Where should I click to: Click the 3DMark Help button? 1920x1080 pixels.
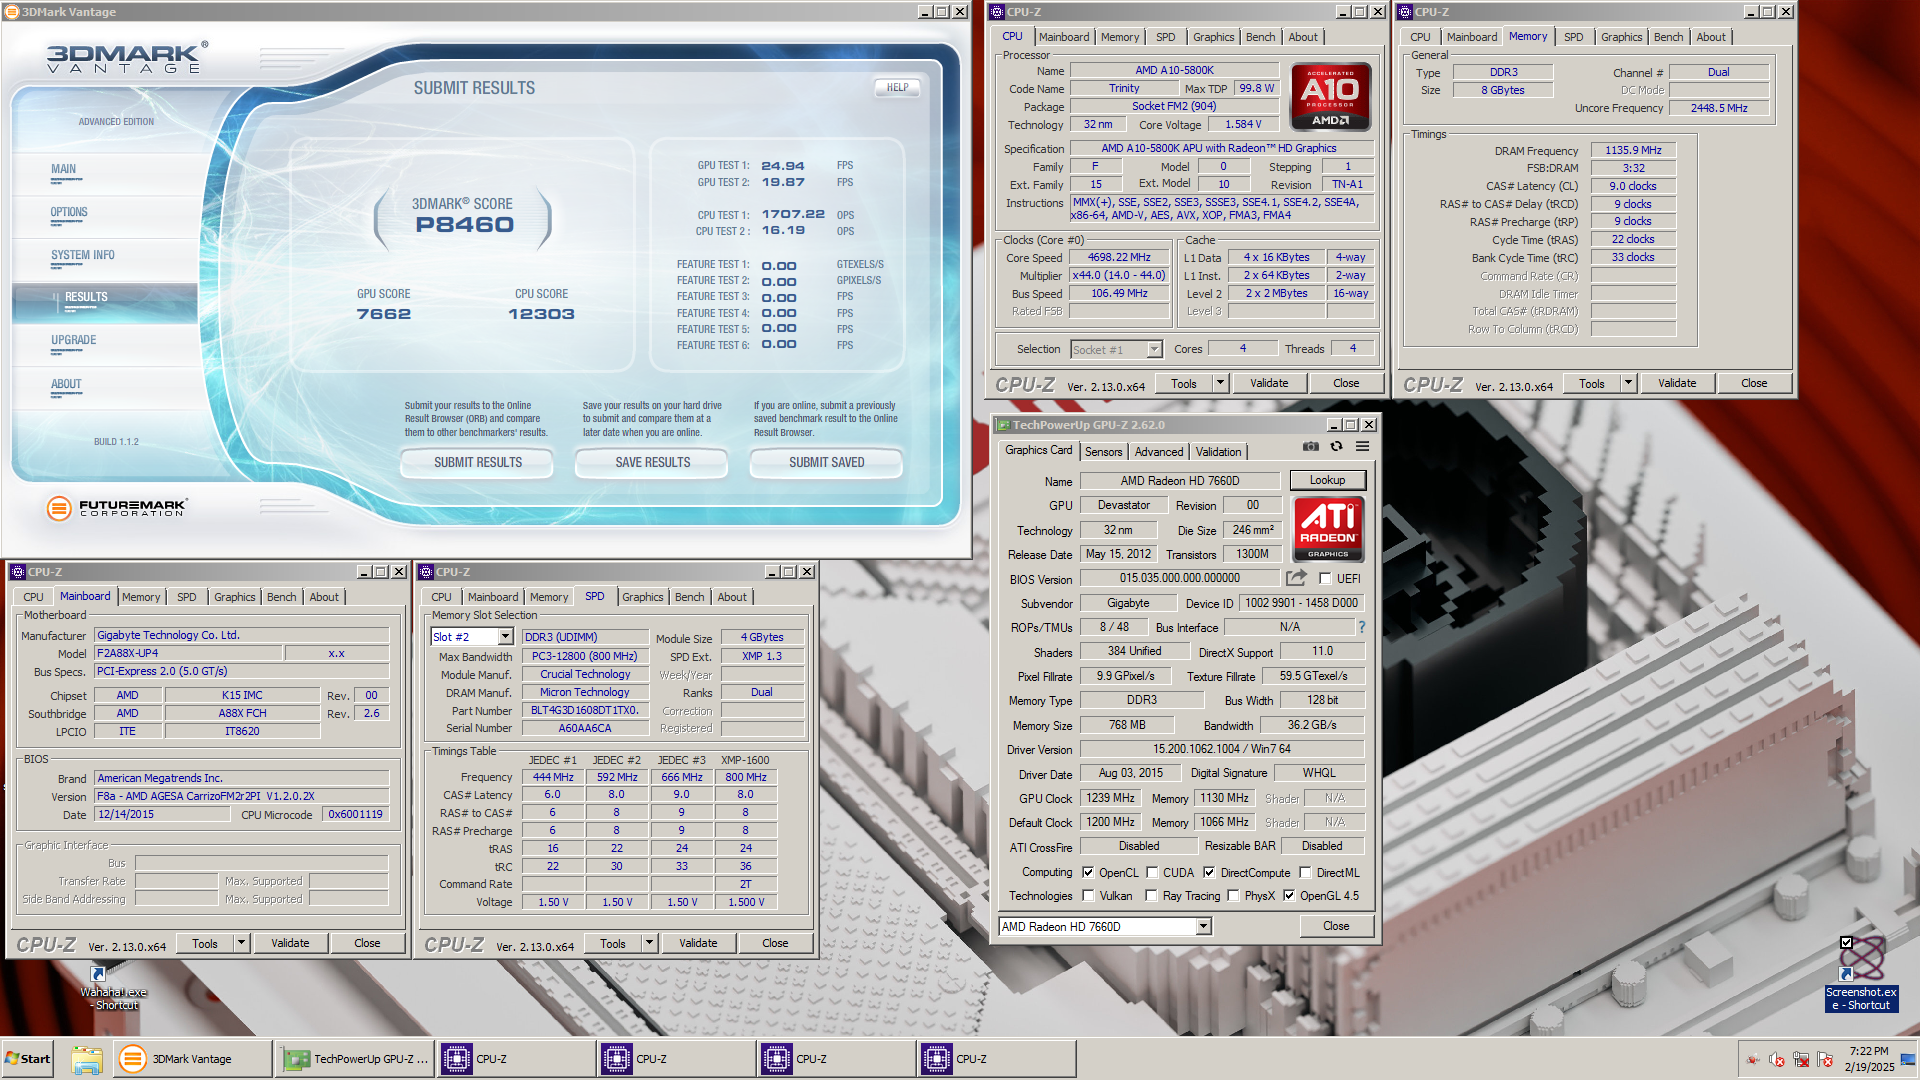898,87
